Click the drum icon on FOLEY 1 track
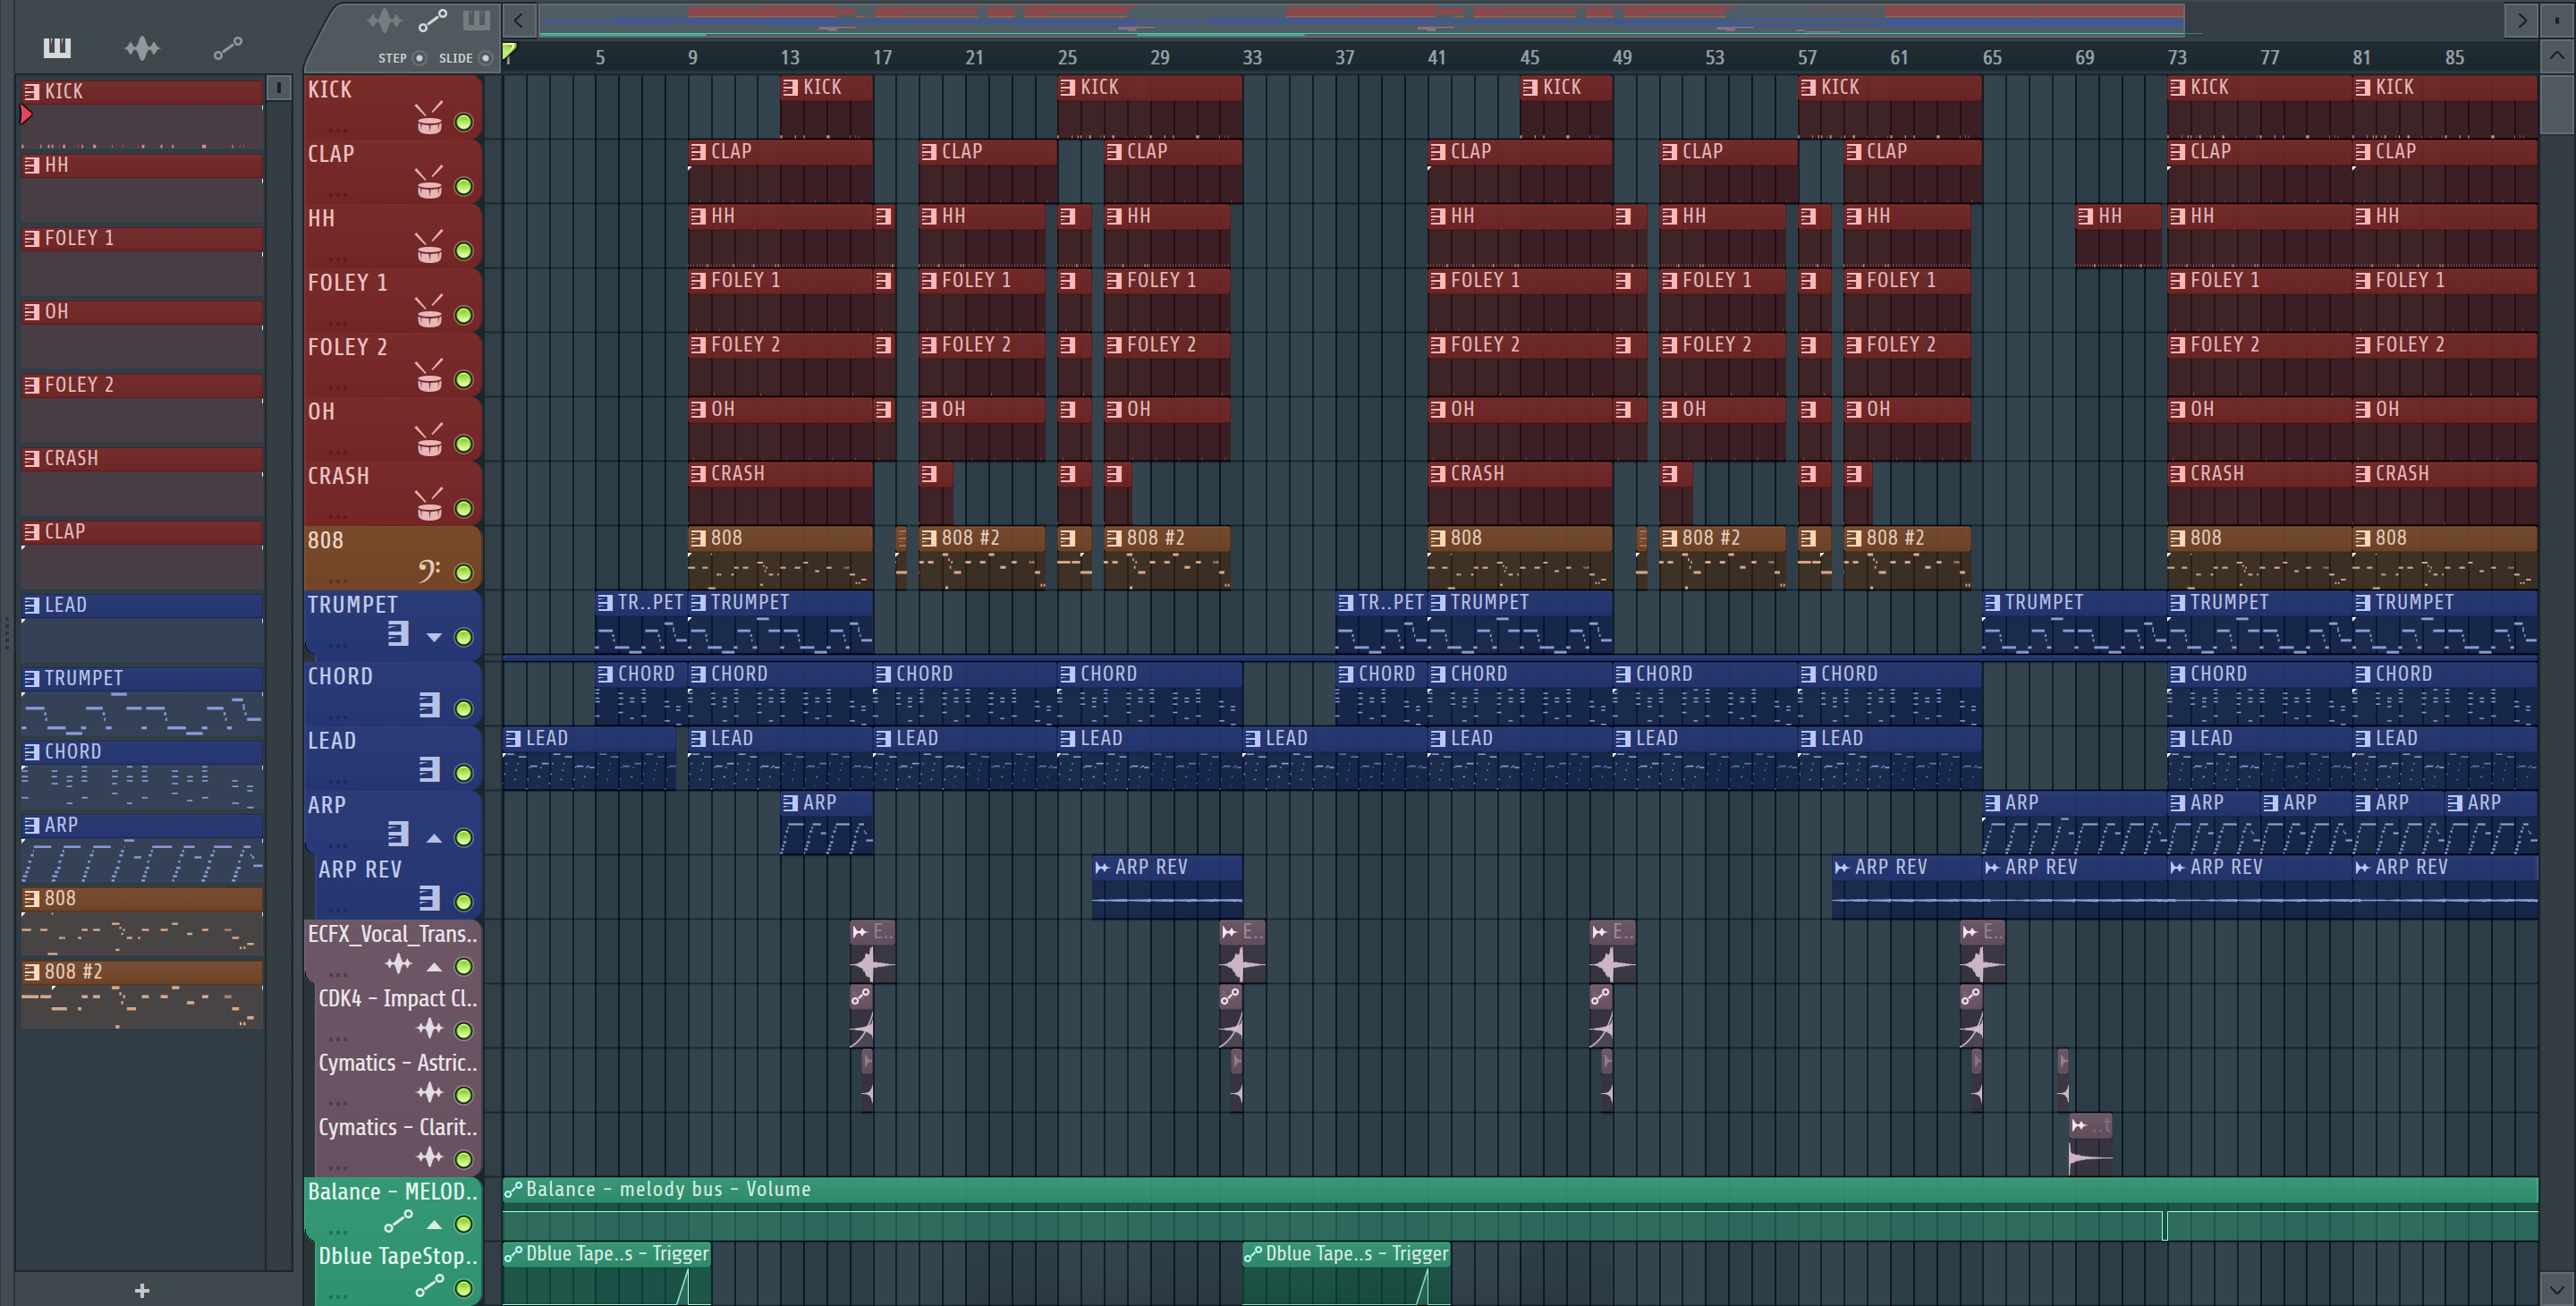 point(429,312)
